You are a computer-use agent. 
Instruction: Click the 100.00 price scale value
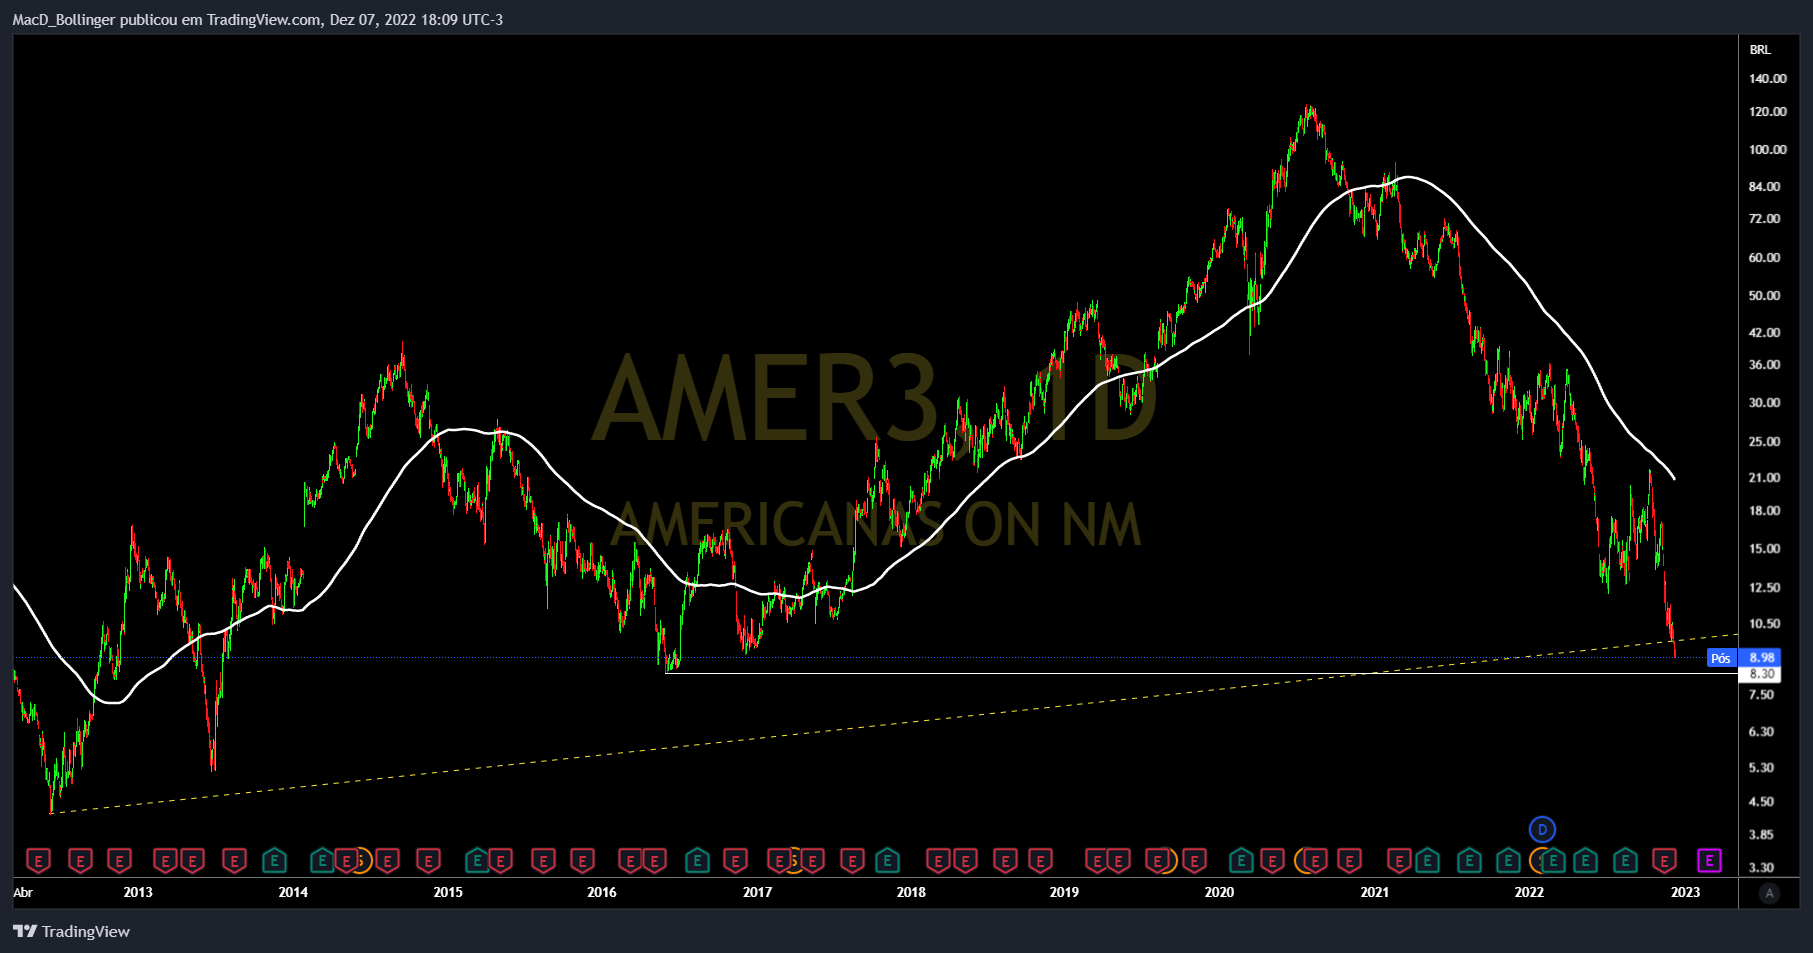click(x=1767, y=150)
